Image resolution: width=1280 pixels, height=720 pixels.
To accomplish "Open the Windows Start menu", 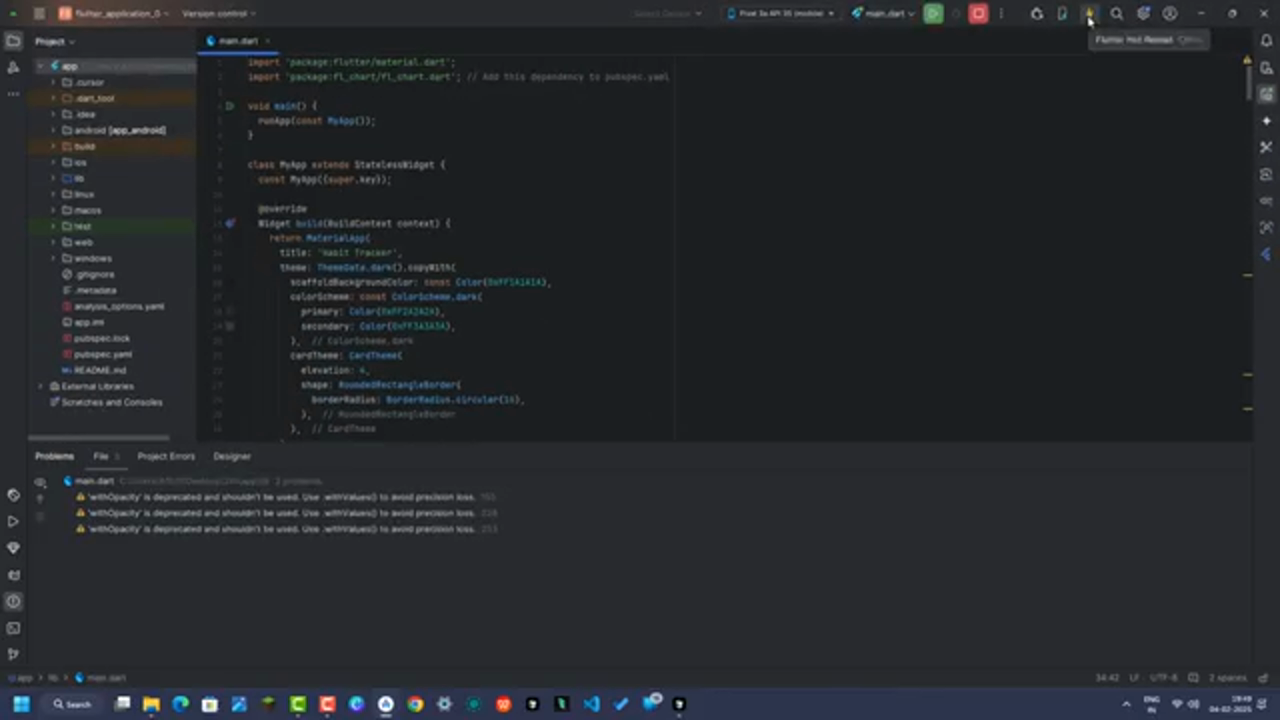I will pyautogui.click(x=21, y=704).
